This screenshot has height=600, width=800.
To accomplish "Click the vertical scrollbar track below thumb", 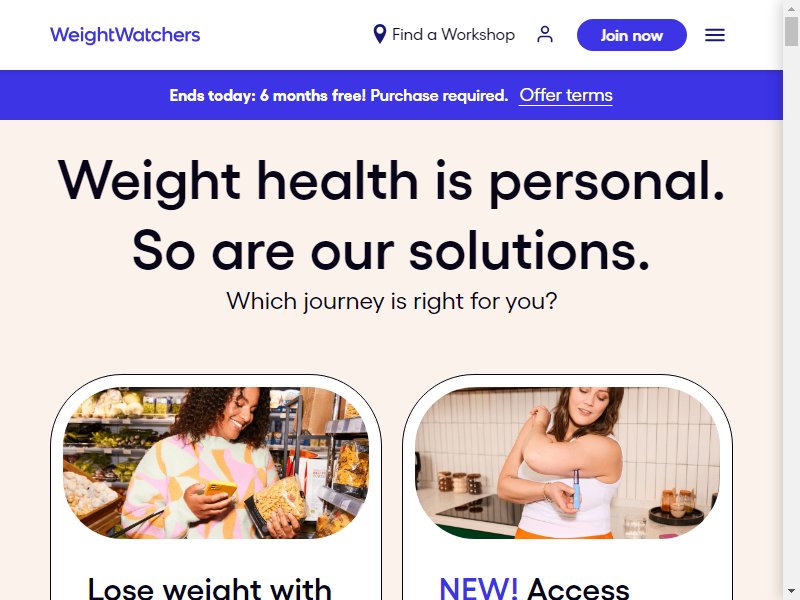I will click(x=791, y=316).
